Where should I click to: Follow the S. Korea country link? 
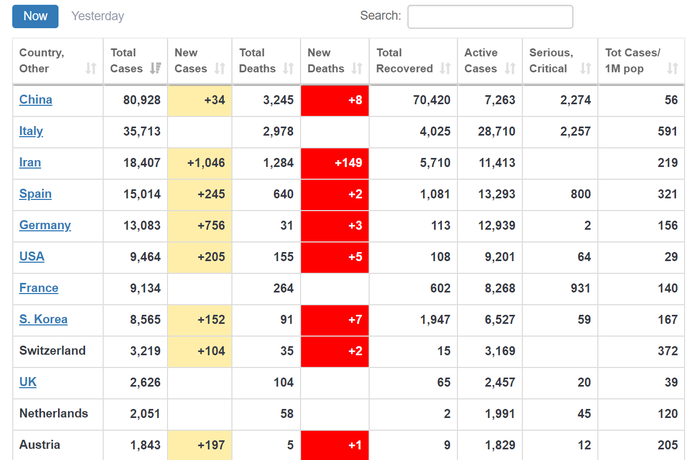[43, 319]
